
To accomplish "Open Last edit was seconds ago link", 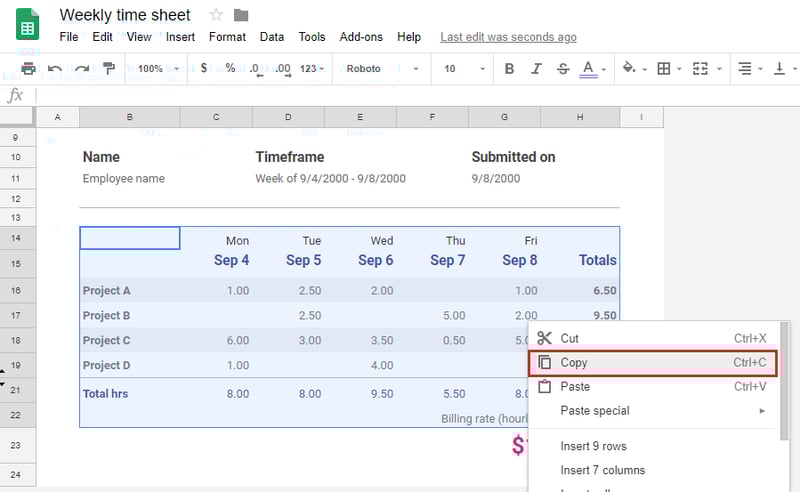I will click(508, 37).
